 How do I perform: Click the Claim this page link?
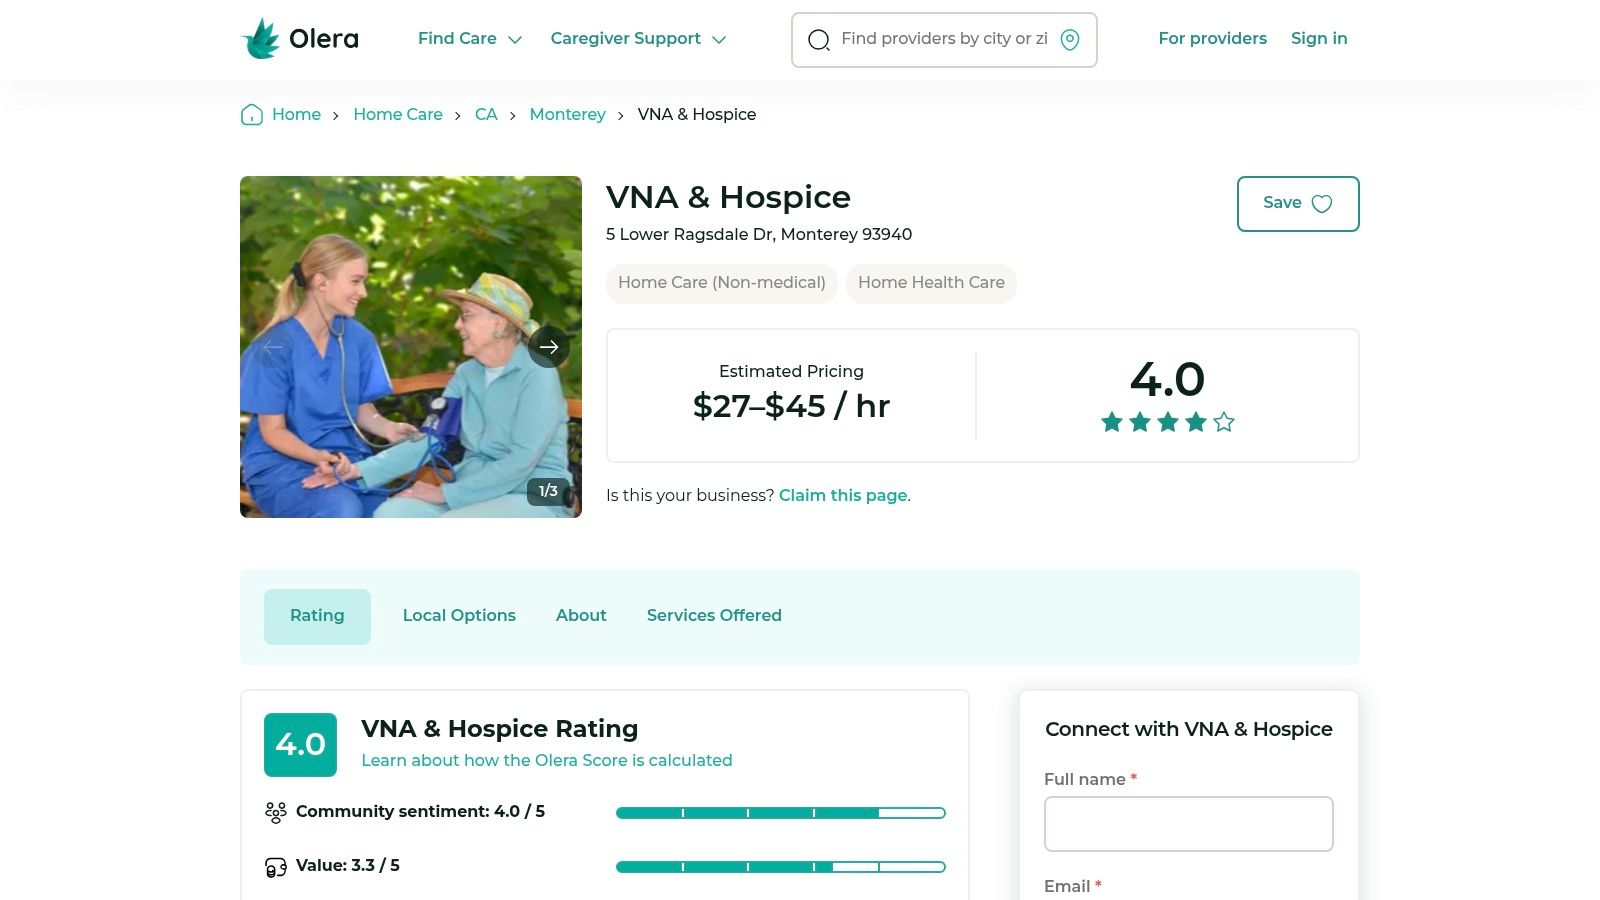tap(842, 495)
